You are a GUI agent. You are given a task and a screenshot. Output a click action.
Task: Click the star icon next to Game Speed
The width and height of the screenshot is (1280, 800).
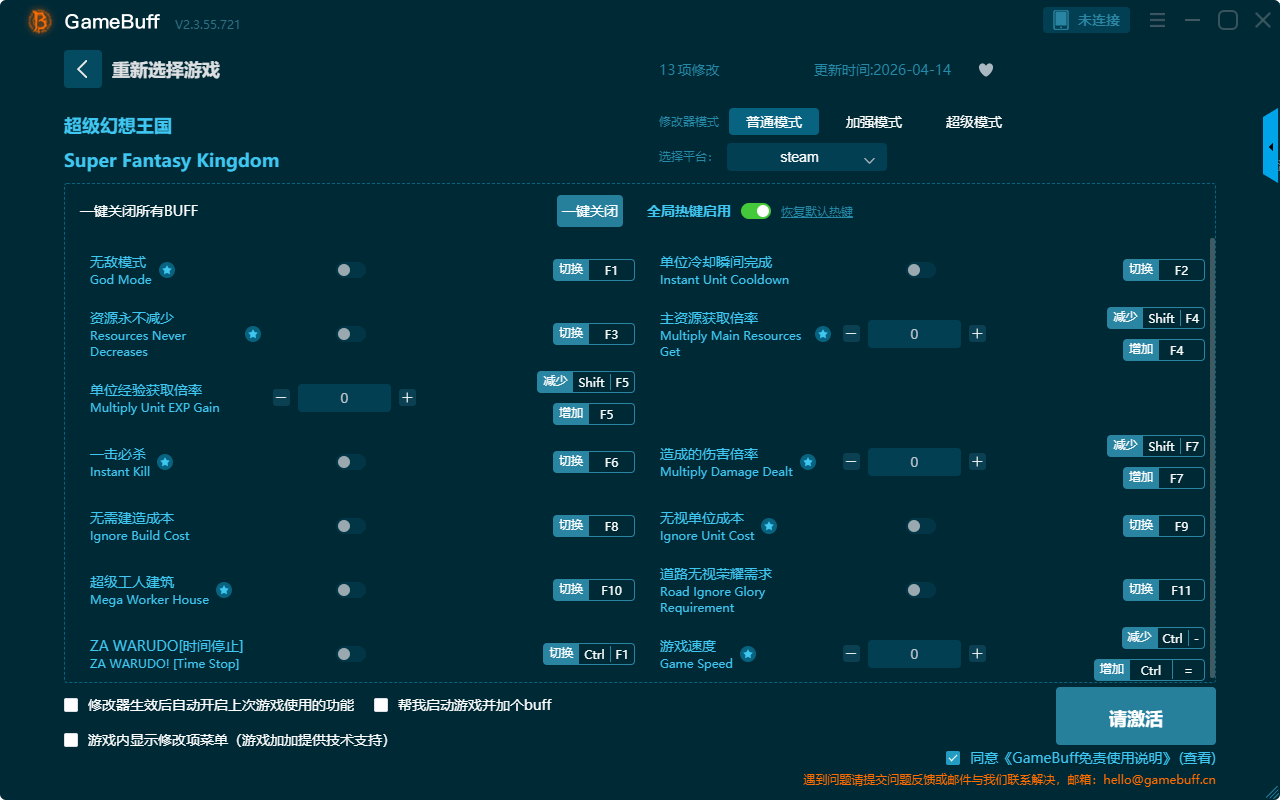click(747, 654)
